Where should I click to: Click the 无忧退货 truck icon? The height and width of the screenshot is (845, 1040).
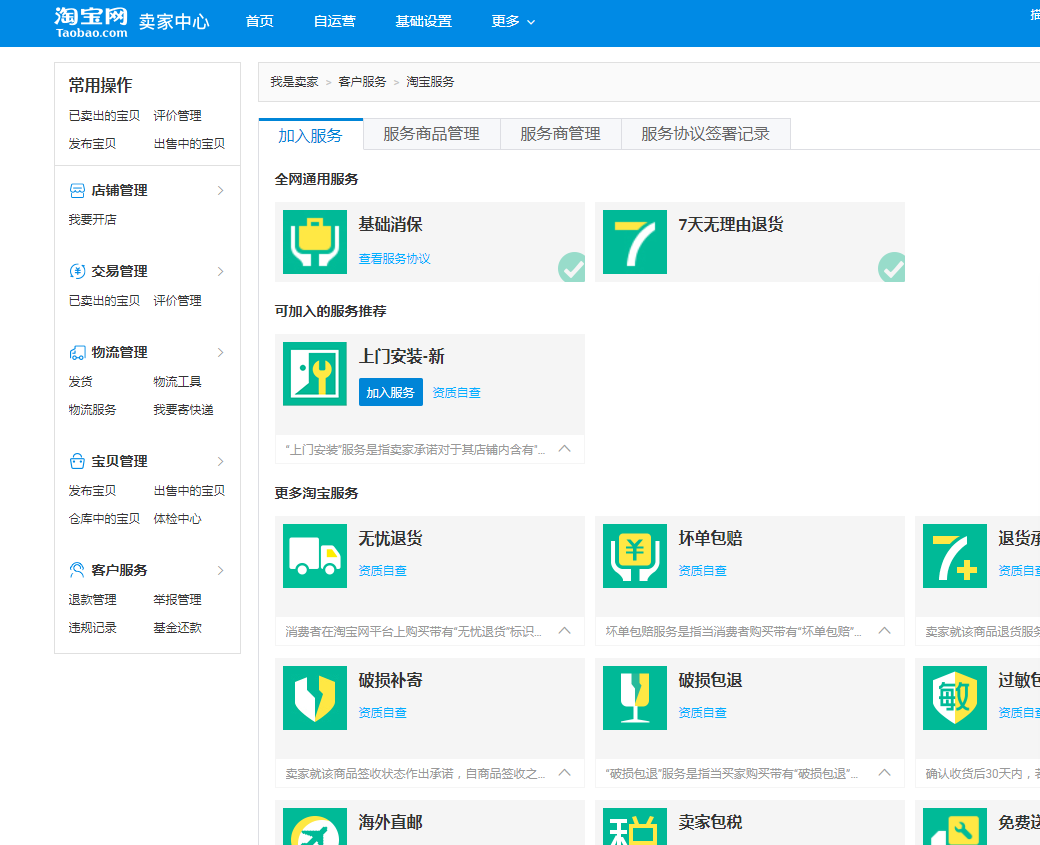click(x=314, y=556)
